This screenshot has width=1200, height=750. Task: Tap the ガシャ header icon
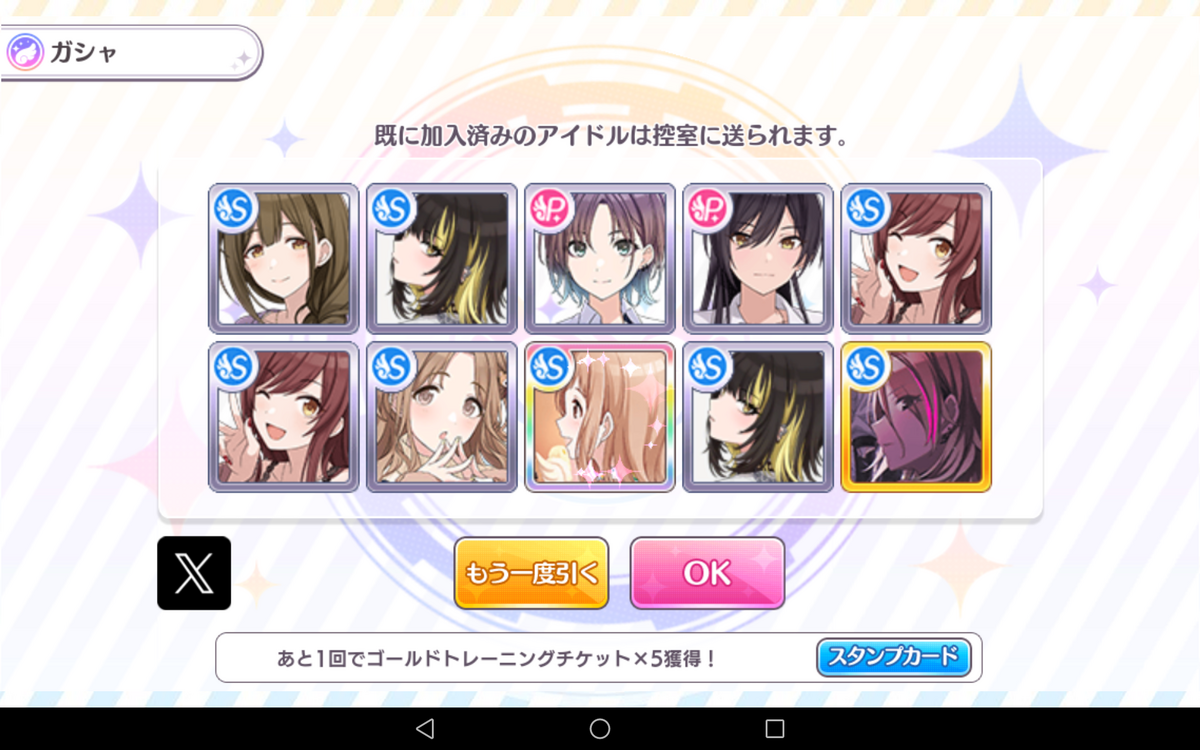point(24,52)
